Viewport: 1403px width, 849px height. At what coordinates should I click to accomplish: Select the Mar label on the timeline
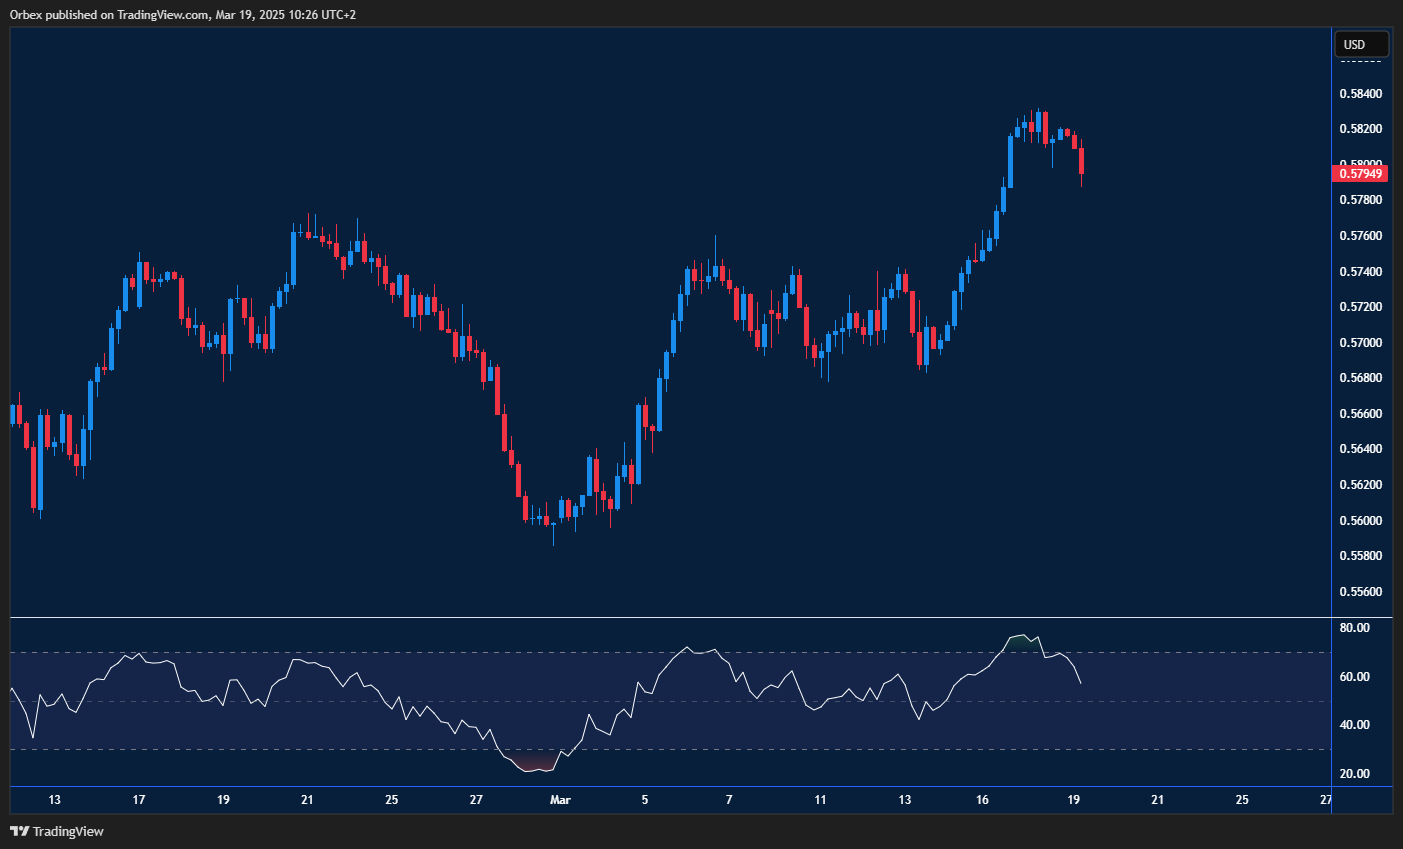coord(559,800)
